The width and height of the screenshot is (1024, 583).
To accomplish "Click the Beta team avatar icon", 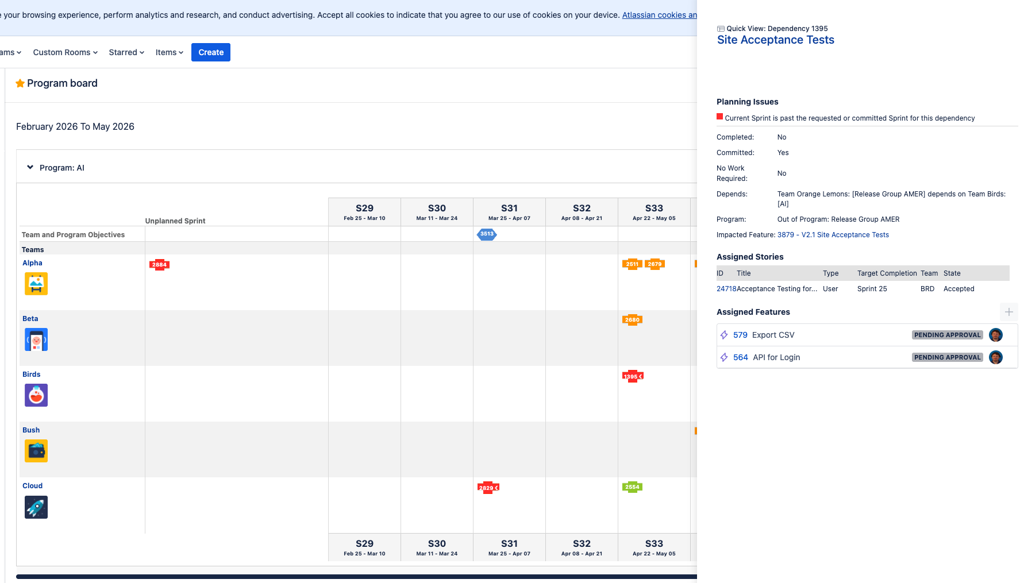I will click(36, 339).
